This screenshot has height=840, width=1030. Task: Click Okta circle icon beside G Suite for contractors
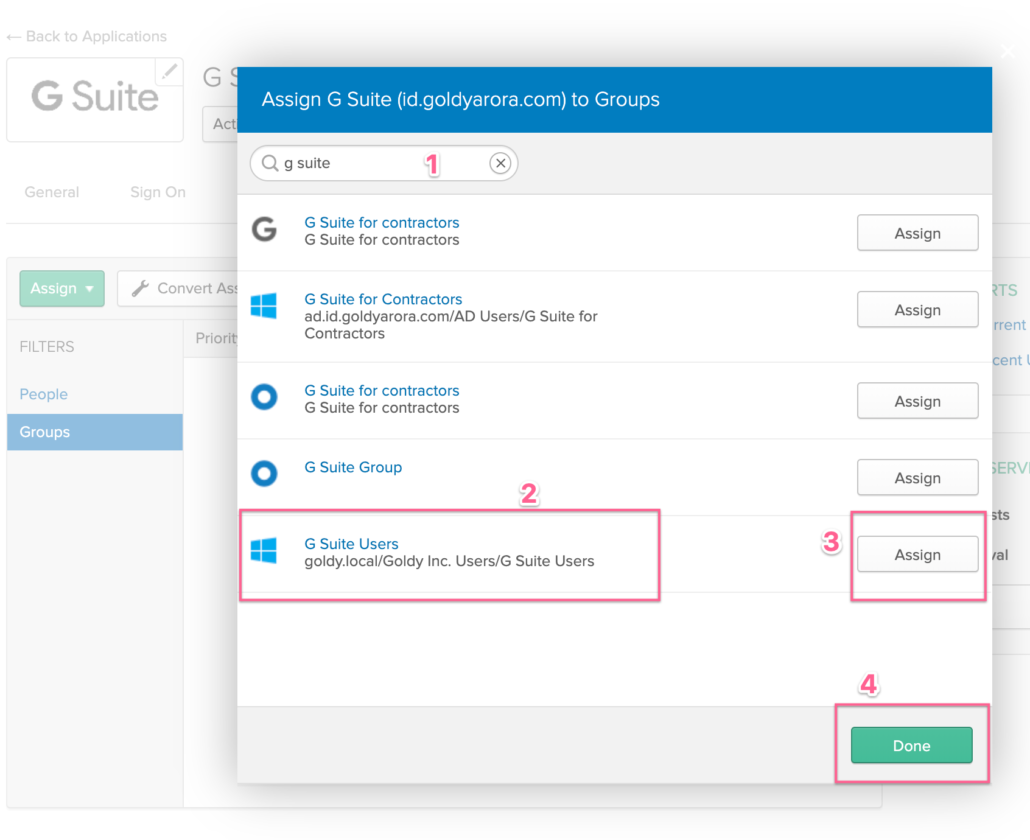pyautogui.click(x=264, y=397)
